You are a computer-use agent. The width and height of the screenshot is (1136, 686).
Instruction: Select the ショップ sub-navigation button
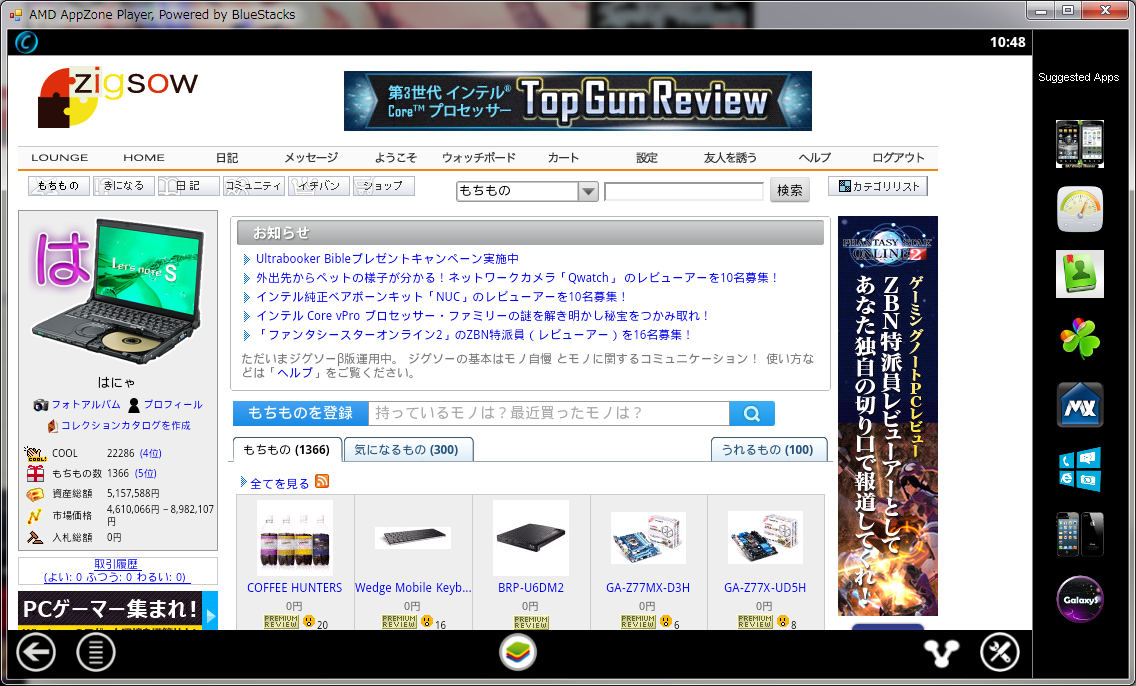(x=383, y=185)
